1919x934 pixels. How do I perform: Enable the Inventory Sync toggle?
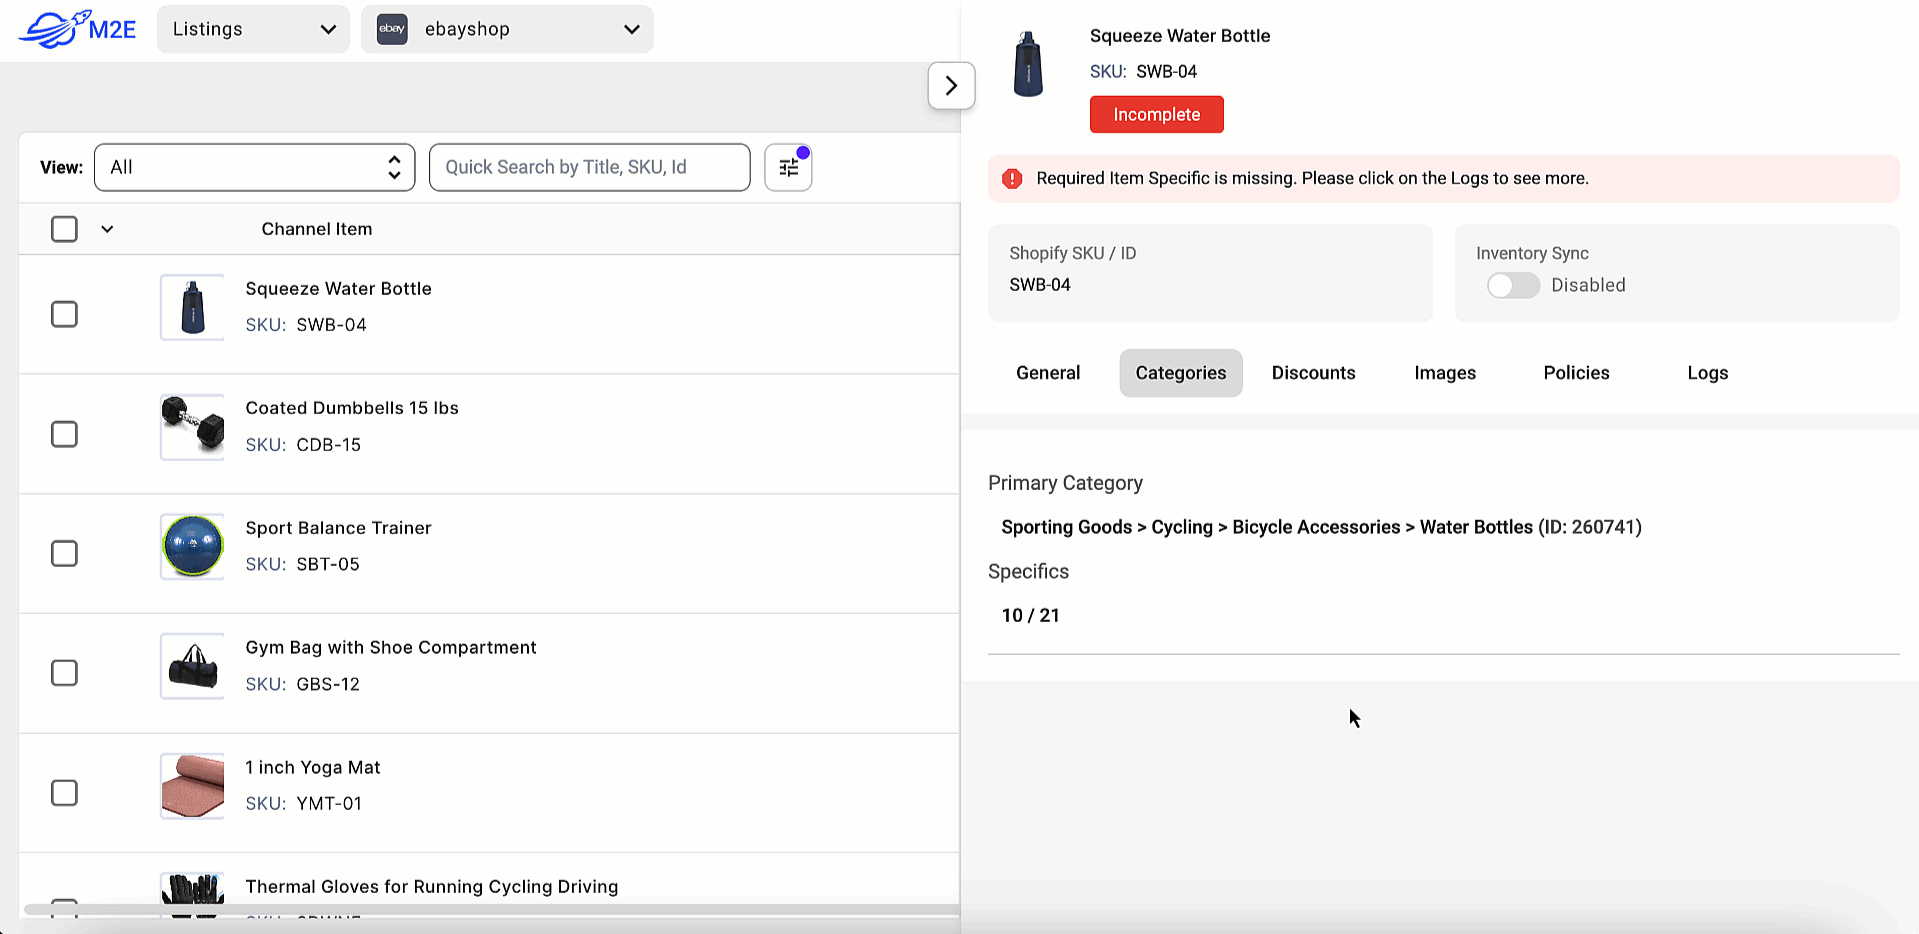pyautogui.click(x=1512, y=285)
